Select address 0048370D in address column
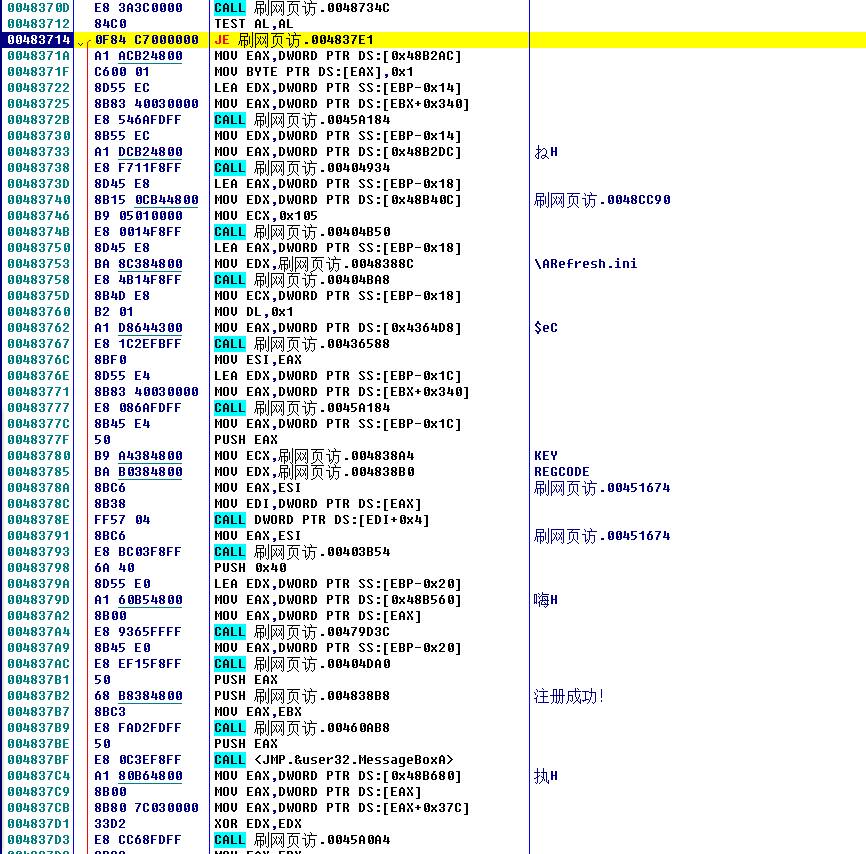Image resolution: width=866 pixels, height=854 pixels. click(x=39, y=8)
